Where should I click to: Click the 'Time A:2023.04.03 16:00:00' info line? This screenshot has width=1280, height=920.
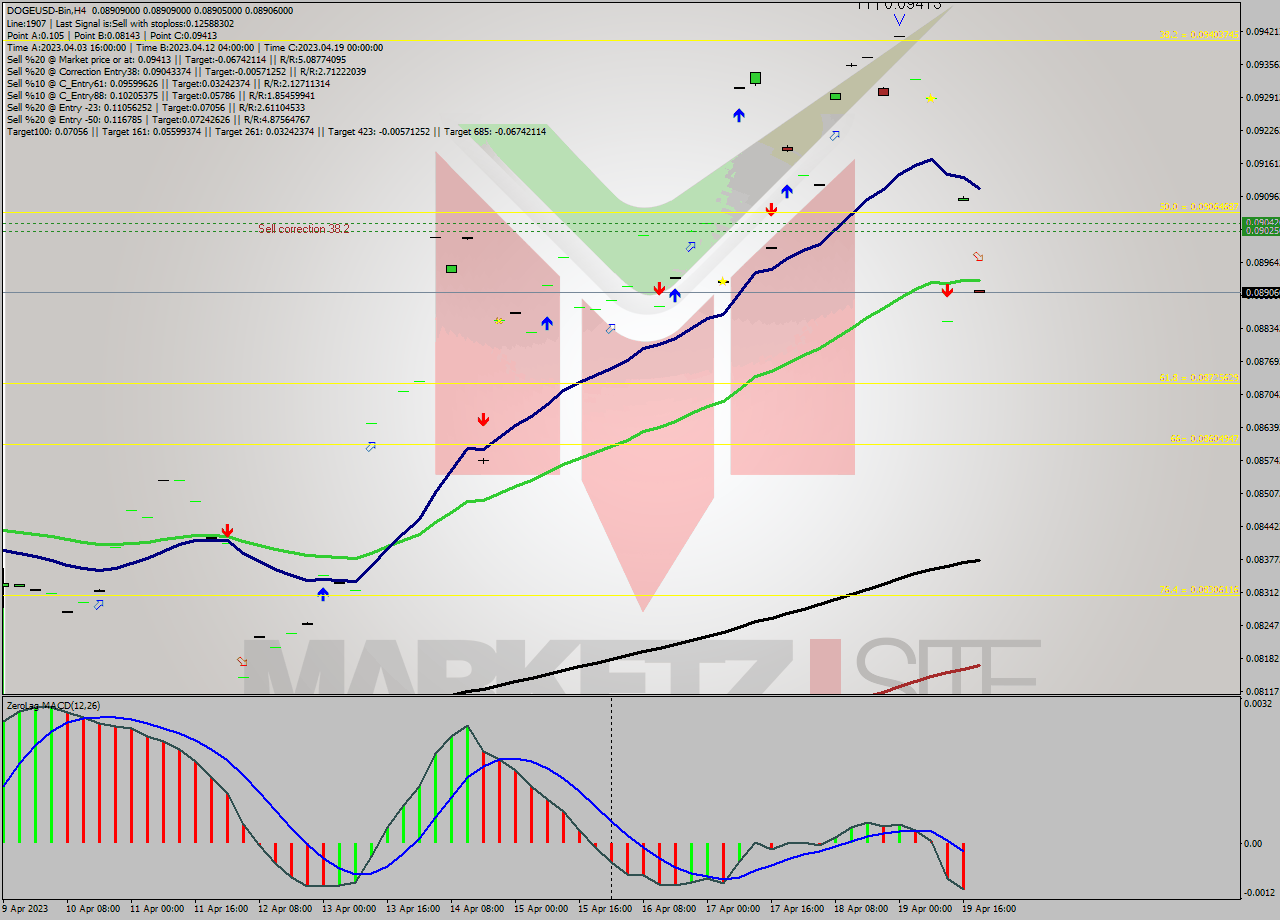tap(195, 47)
